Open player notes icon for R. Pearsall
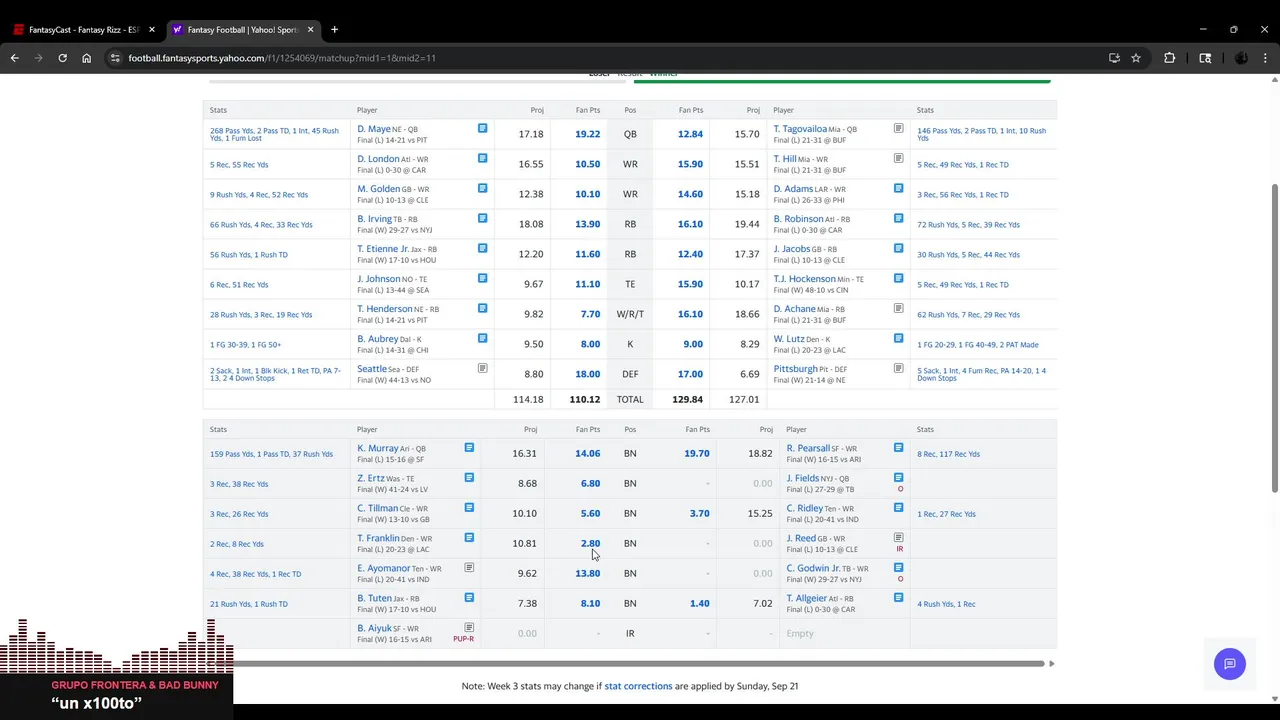 point(898,447)
